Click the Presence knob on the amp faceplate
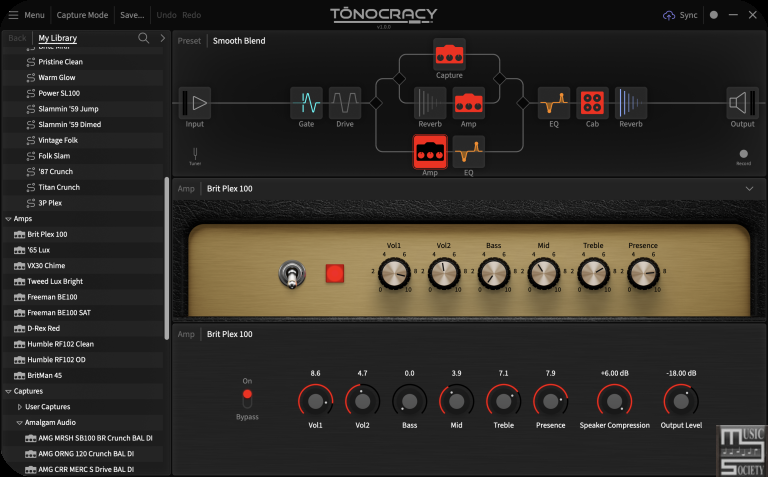Viewport: 768px width, 477px height. tap(643, 273)
